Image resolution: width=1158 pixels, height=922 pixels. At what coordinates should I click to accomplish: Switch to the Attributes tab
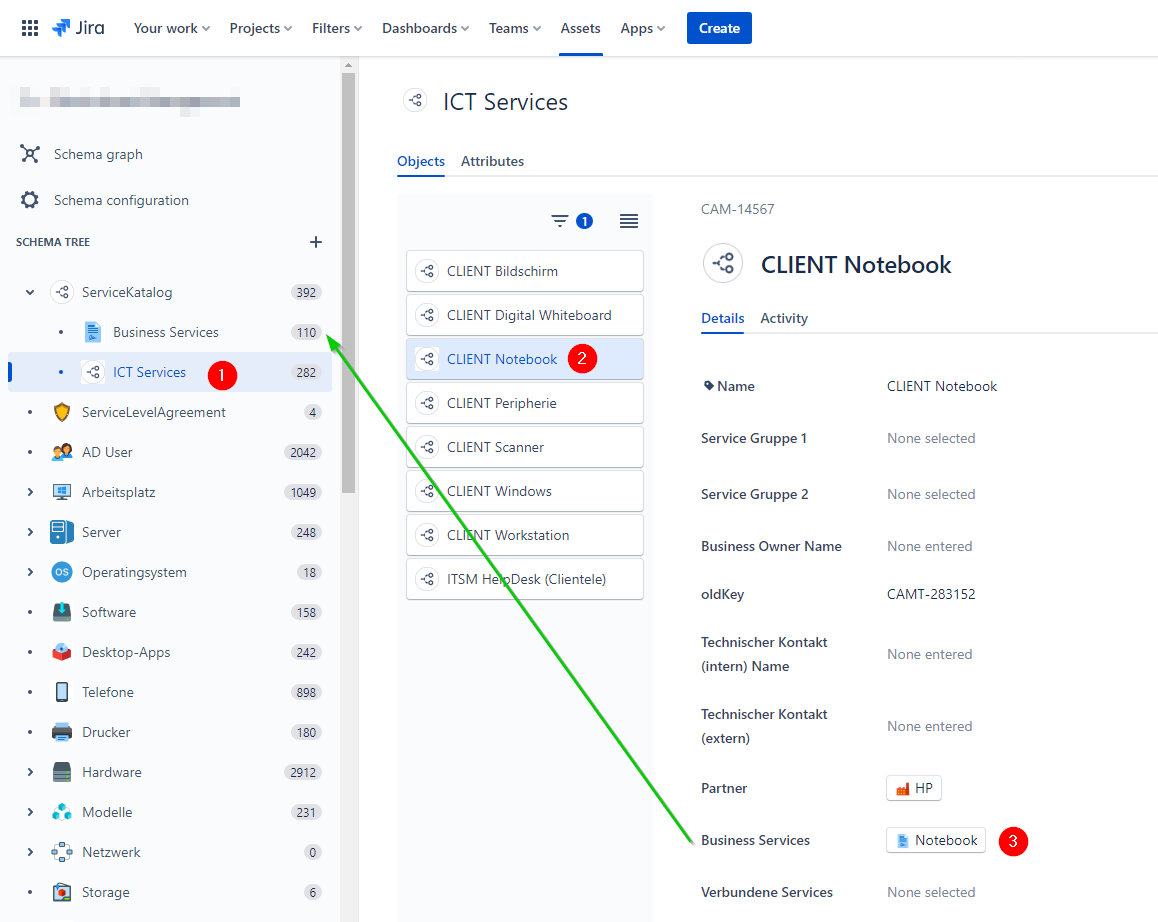(x=493, y=161)
